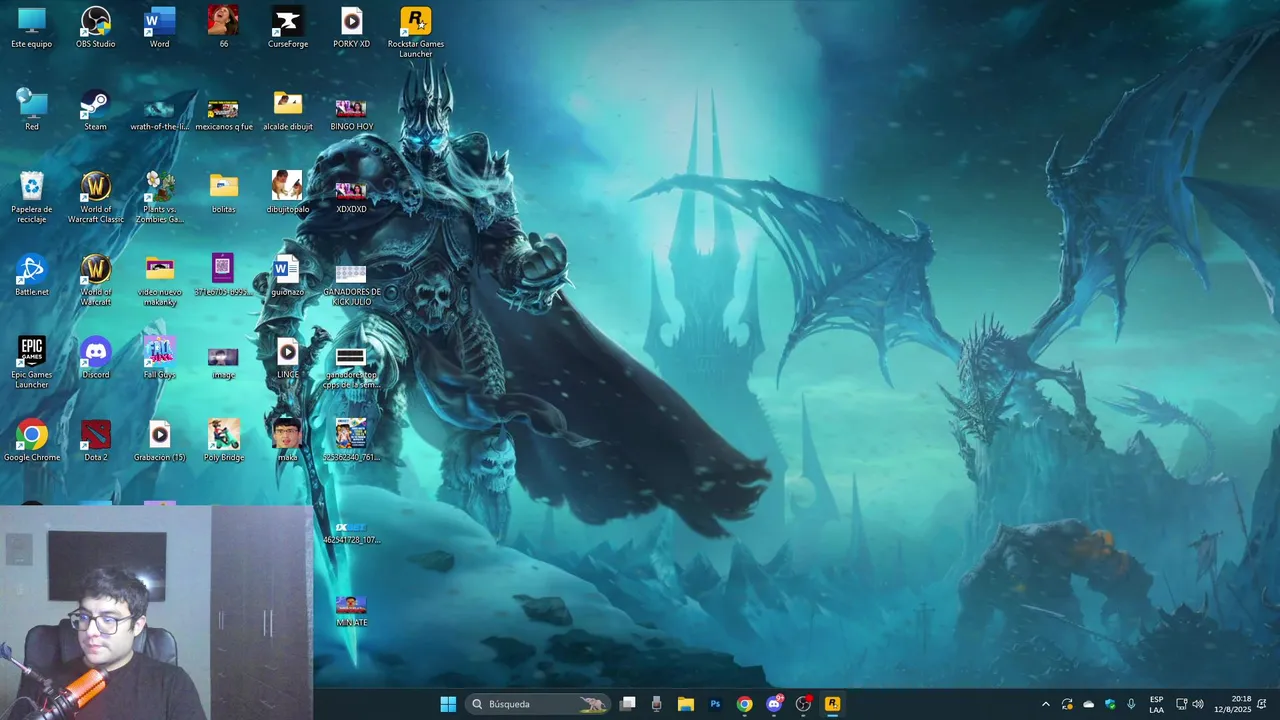Select the CurseForge desktop shortcut
This screenshot has width=1280, height=720.
[288, 27]
